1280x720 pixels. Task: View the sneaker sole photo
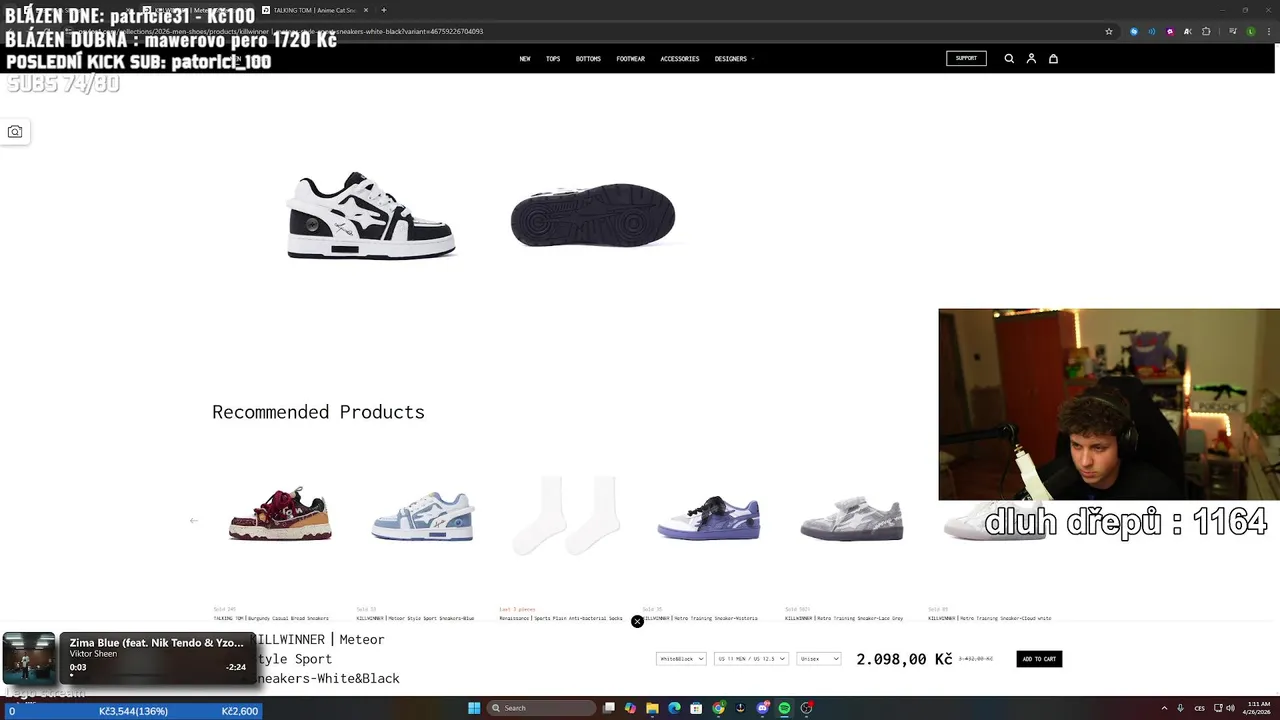pyautogui.click(x=593, y=215)
